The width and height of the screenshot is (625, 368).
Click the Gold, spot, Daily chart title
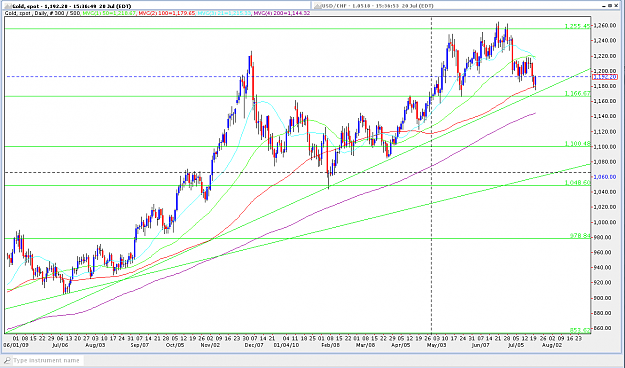[43, 13]
